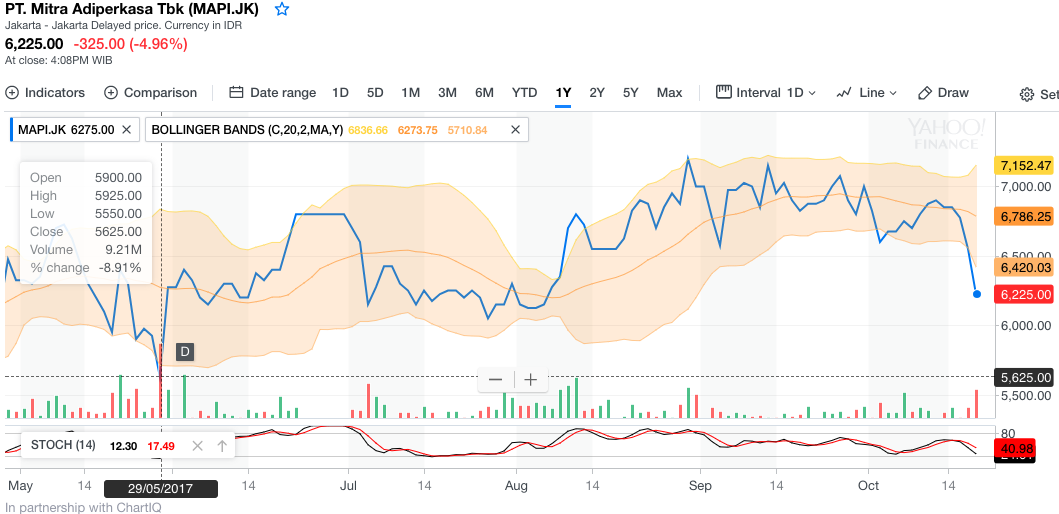Move the STOCH panel up arrow

[x=222, y=445]
